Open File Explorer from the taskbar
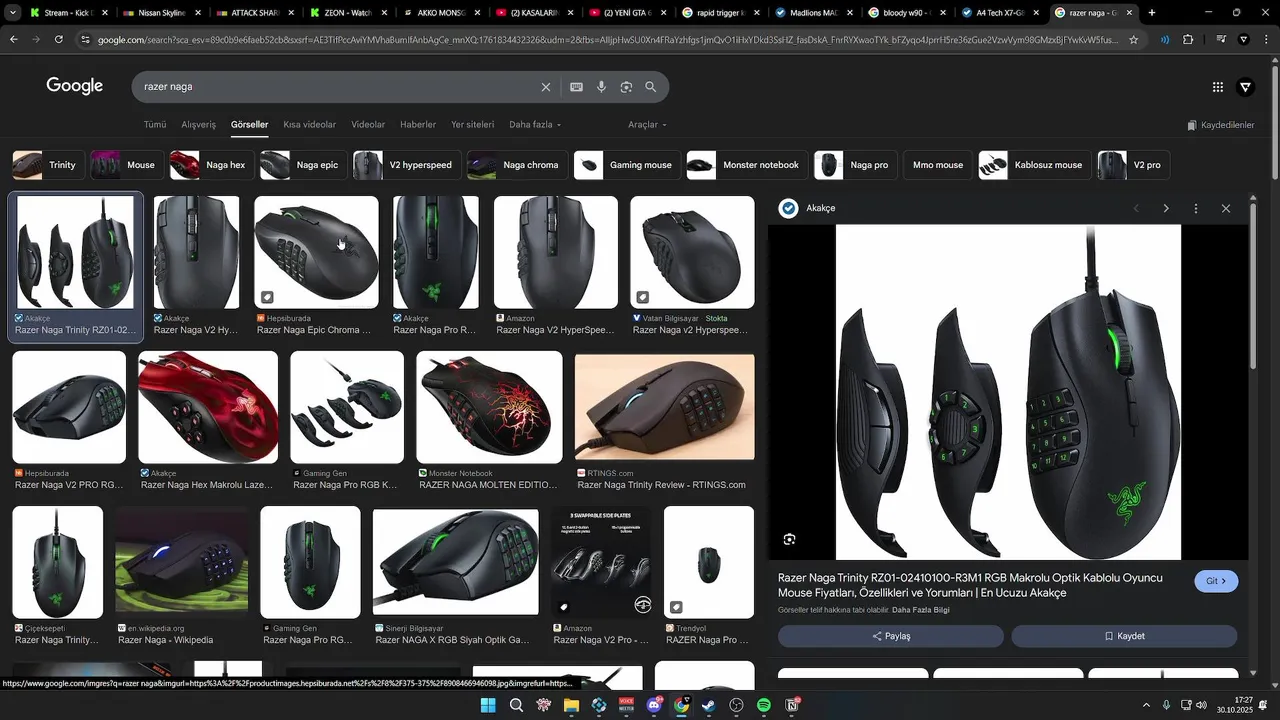This screenshot has height=720, width=1280. coord(571,705)
